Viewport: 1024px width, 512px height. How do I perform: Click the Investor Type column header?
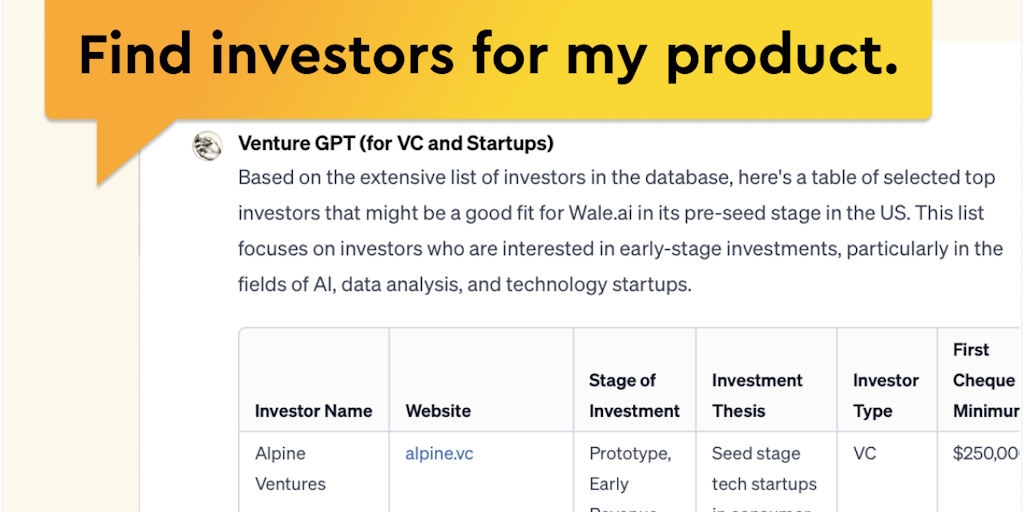click(885, 395)
